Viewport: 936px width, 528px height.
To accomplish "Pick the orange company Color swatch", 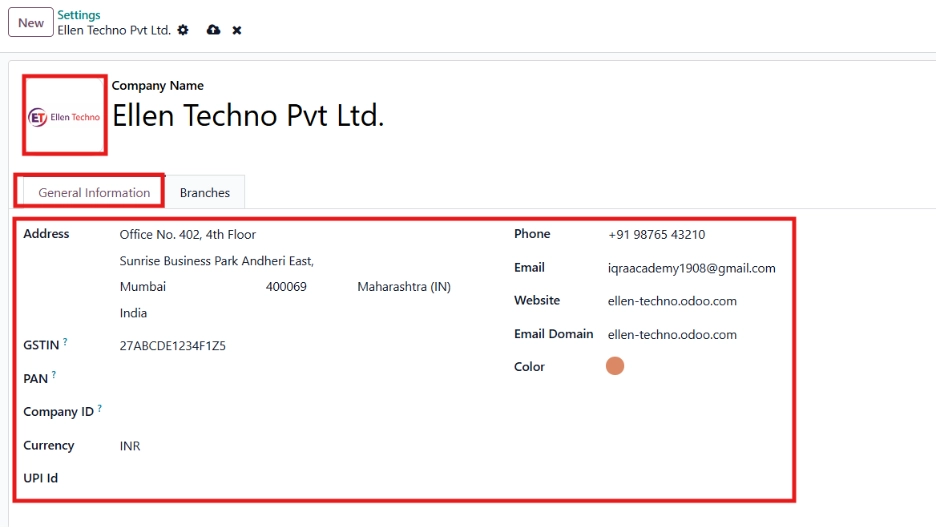I will [x=615, y=366].
